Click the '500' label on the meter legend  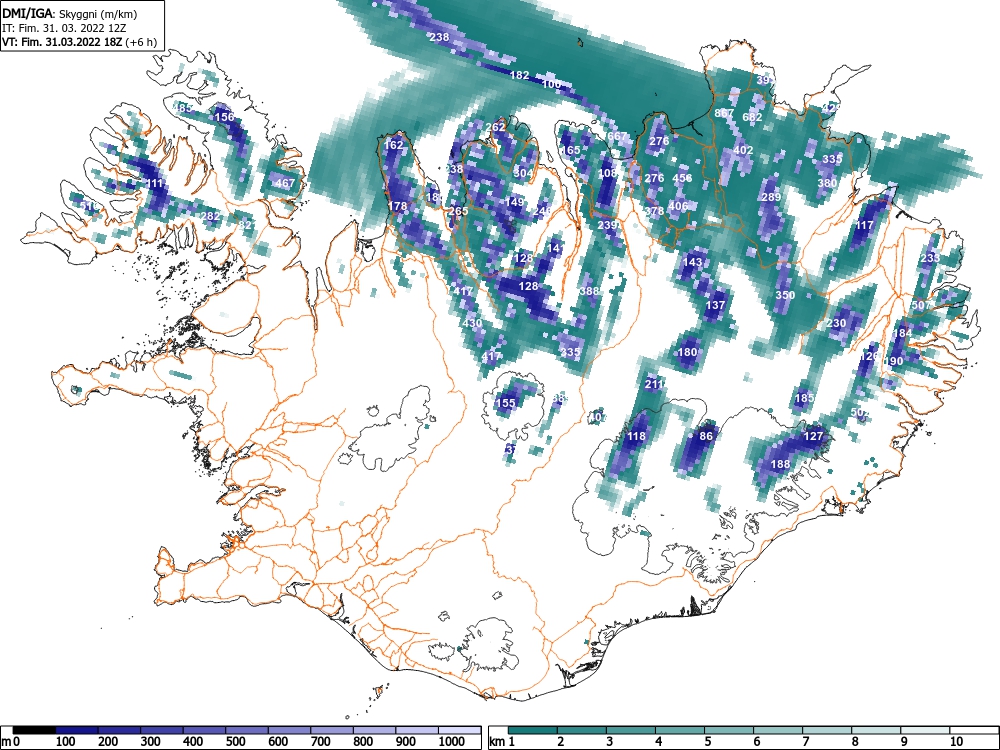pos(235,742)
